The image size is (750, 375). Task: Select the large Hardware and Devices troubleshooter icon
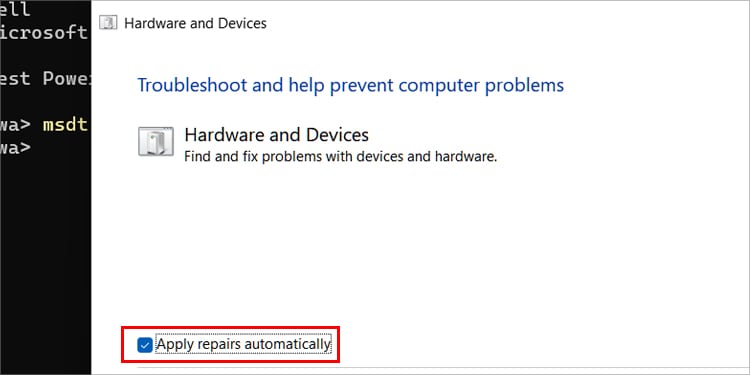tap(156, 142)
